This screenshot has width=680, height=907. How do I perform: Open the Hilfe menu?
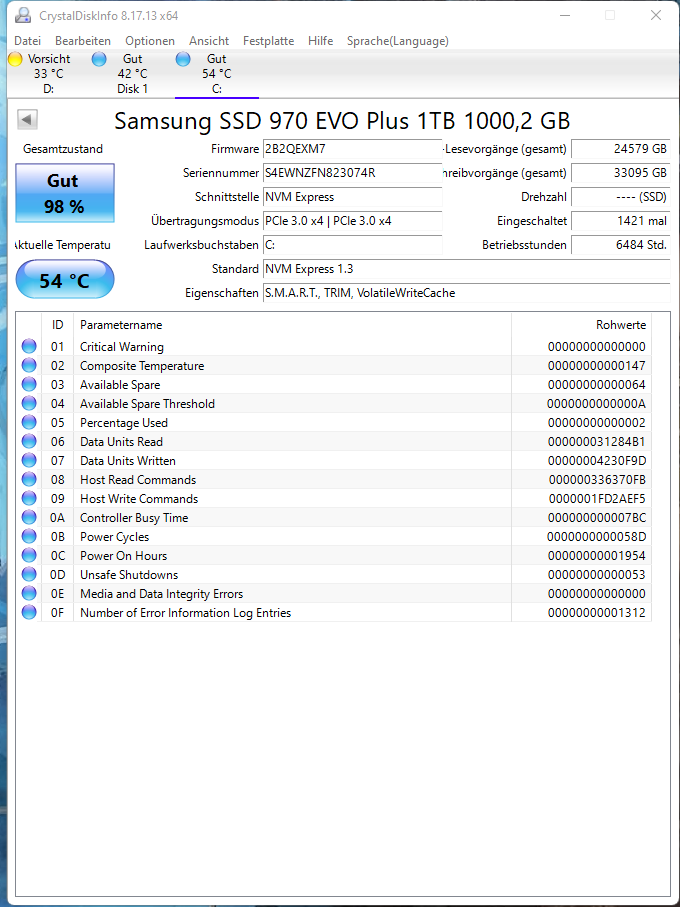[x=320, y=41]
